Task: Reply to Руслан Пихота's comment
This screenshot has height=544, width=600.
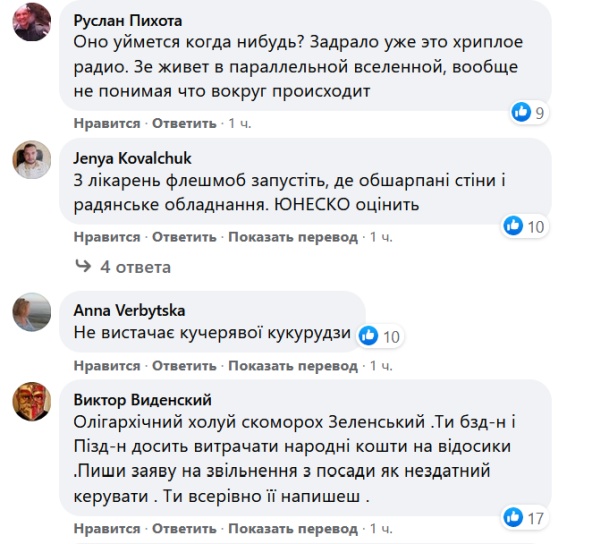Action: [x=184, y=123]
